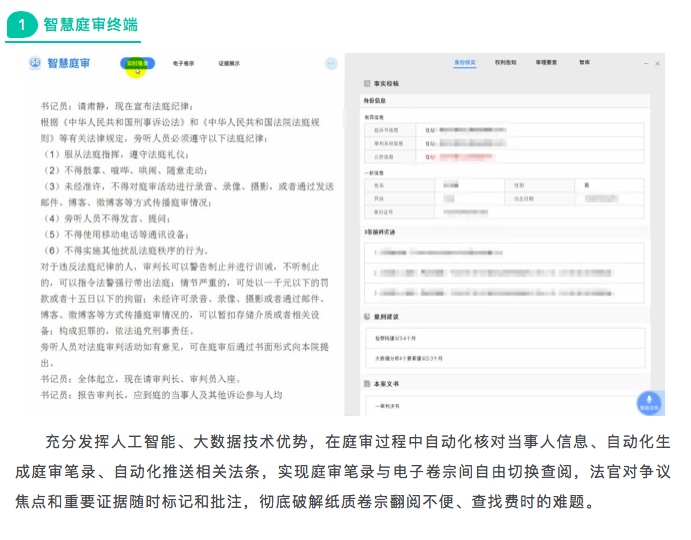
Task: Click the 本案文书 document icon
Action: (366, 383)
